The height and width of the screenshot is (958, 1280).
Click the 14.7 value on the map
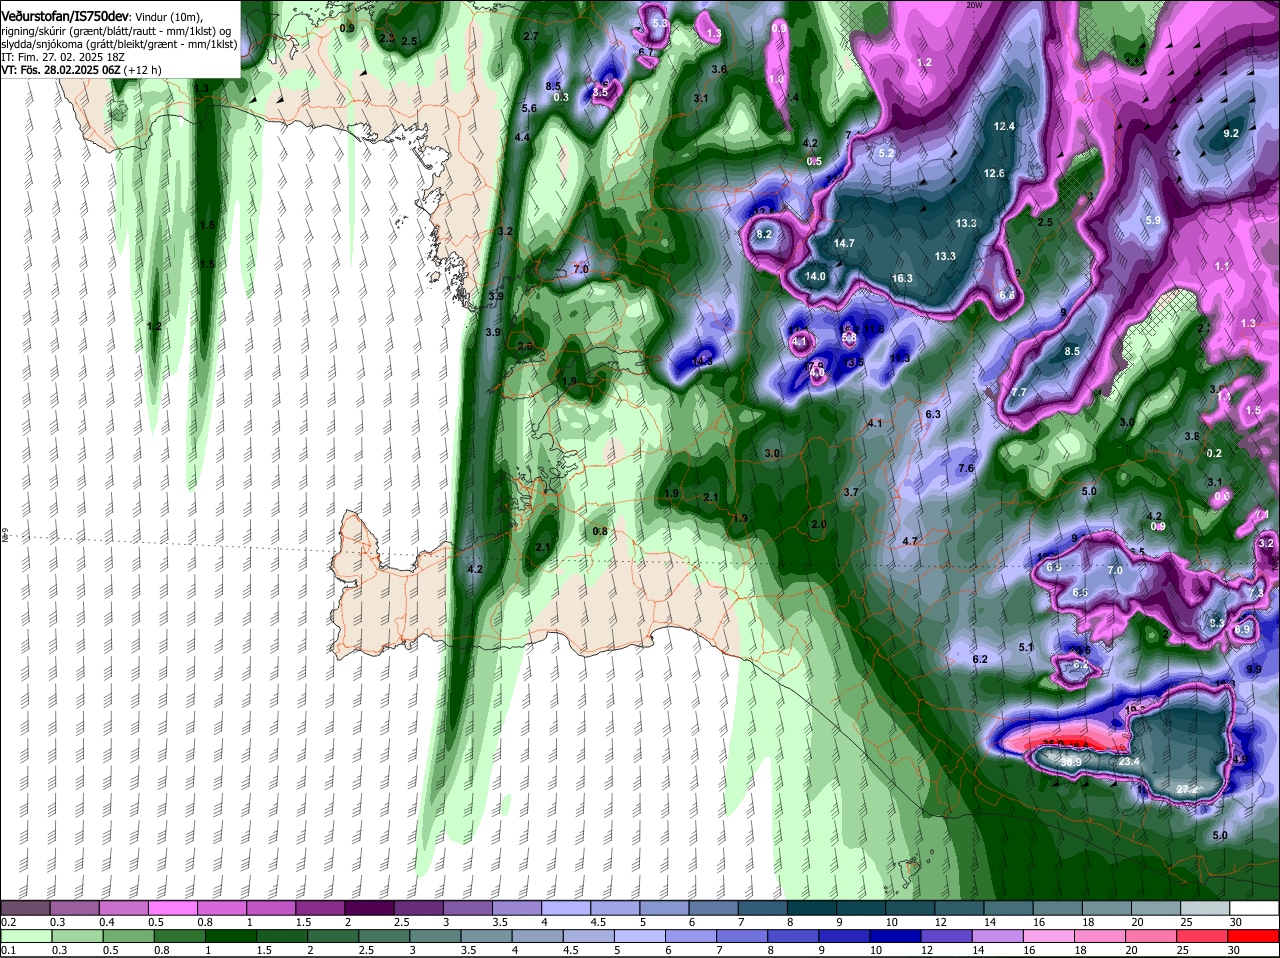coord(844,243)
